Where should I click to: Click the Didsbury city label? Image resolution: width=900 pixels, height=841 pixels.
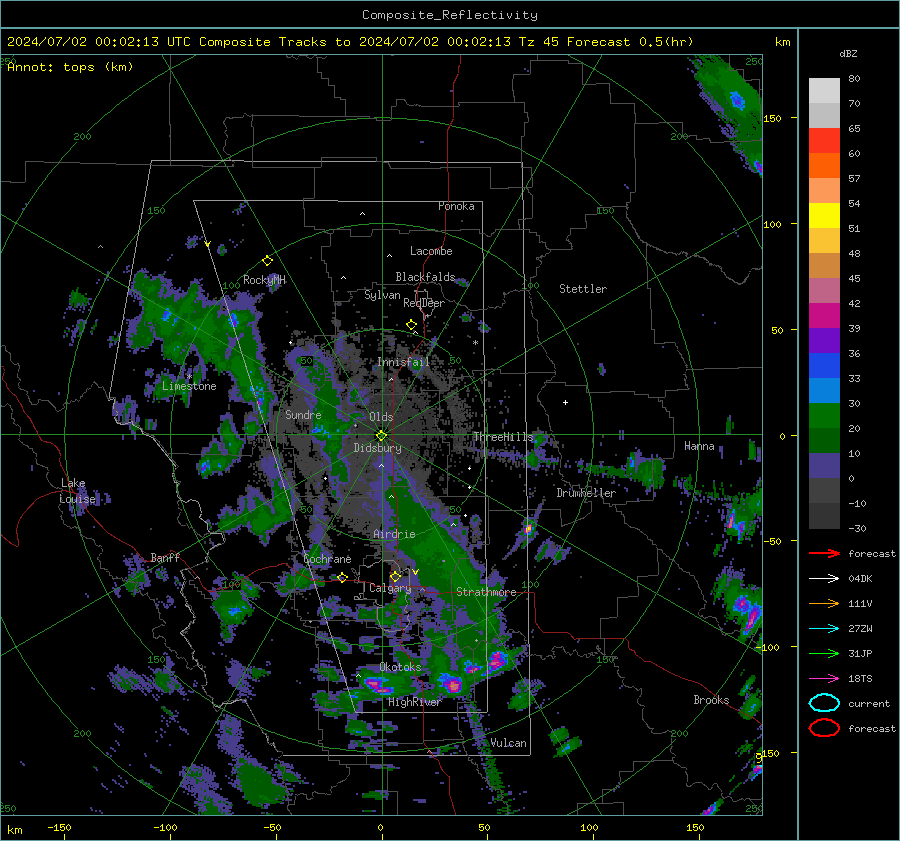tap(377, 448)
